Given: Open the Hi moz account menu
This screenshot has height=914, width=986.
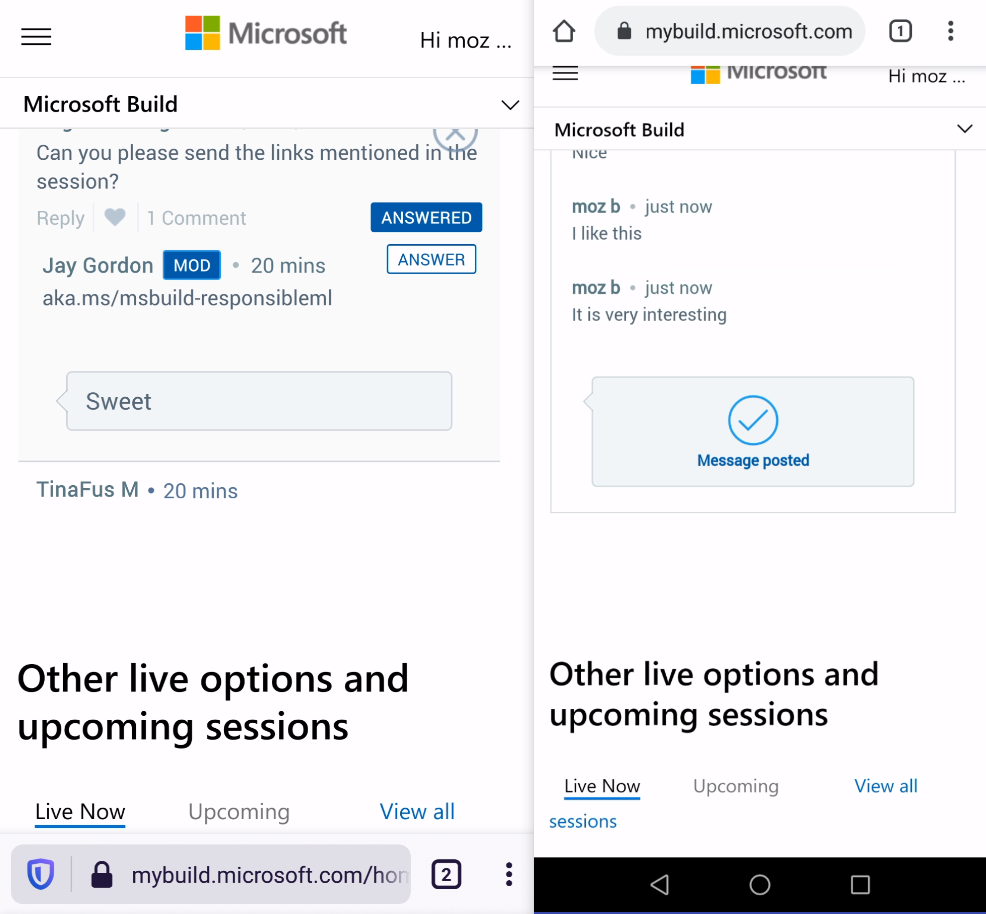Looking at the screenshot, I should 465,40.
